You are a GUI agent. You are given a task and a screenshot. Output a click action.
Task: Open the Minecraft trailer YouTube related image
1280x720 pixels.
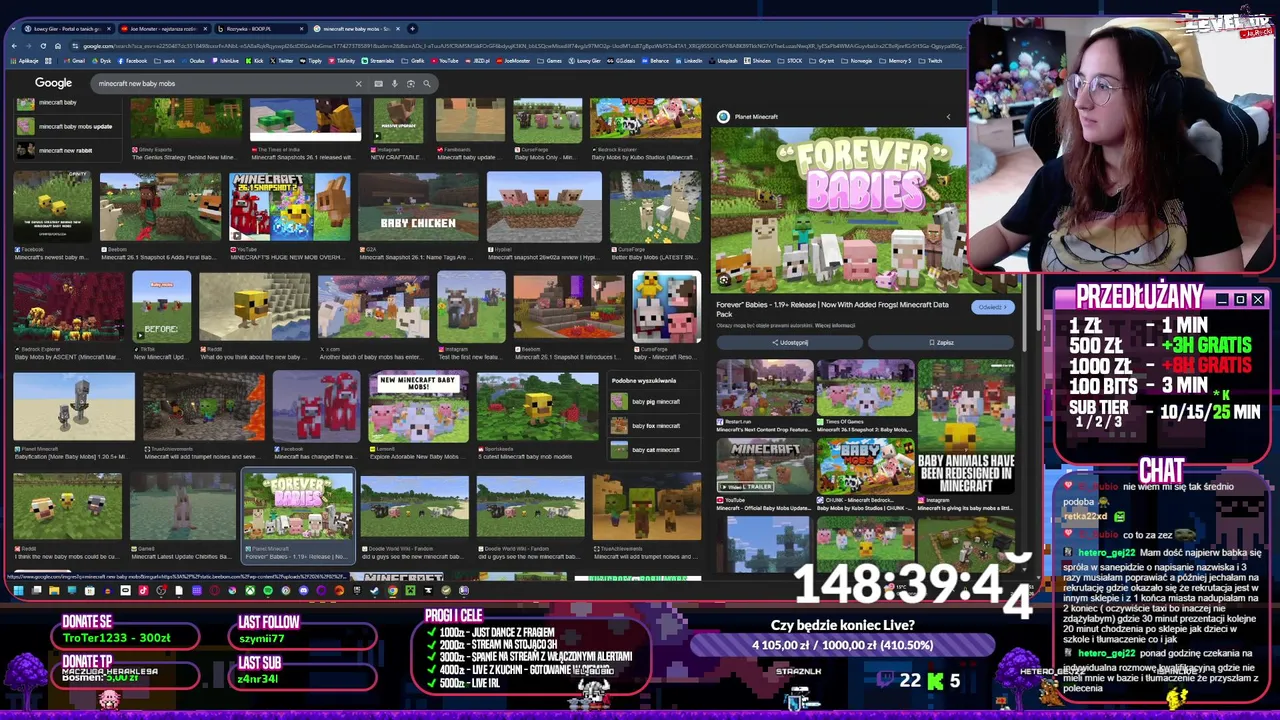tap(764, 465)
